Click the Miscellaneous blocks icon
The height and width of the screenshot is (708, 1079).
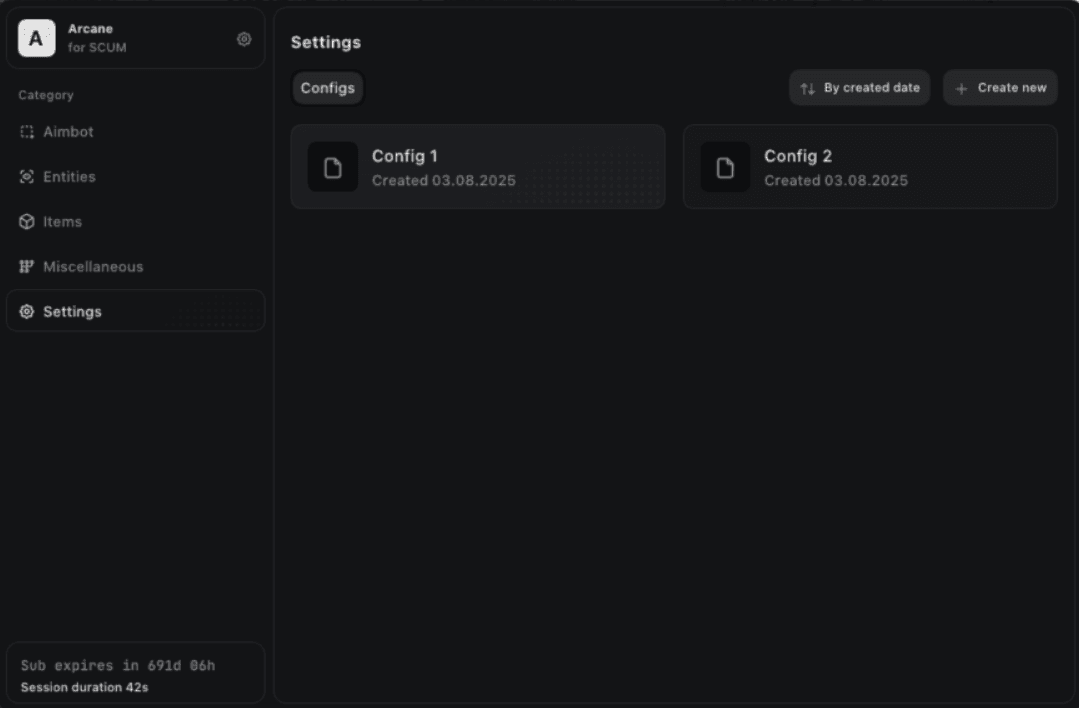tap(27, 267)
